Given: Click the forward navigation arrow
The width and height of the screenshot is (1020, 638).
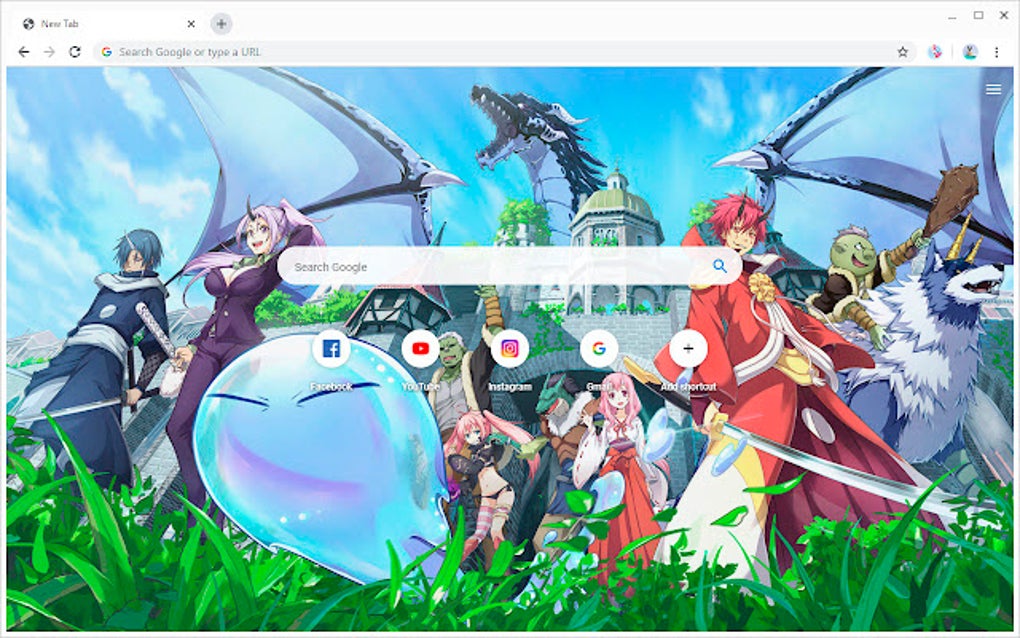Looking at the screenshot, I should click(x=49, y=52).
